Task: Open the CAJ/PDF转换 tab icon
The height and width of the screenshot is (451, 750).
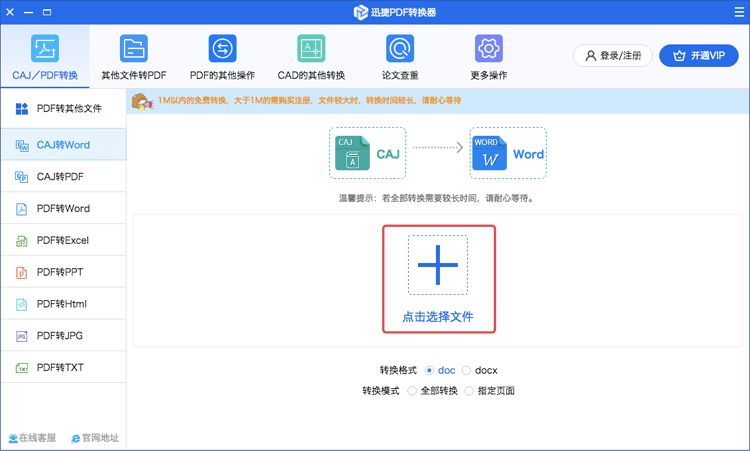Action: [x=45, y=48]
